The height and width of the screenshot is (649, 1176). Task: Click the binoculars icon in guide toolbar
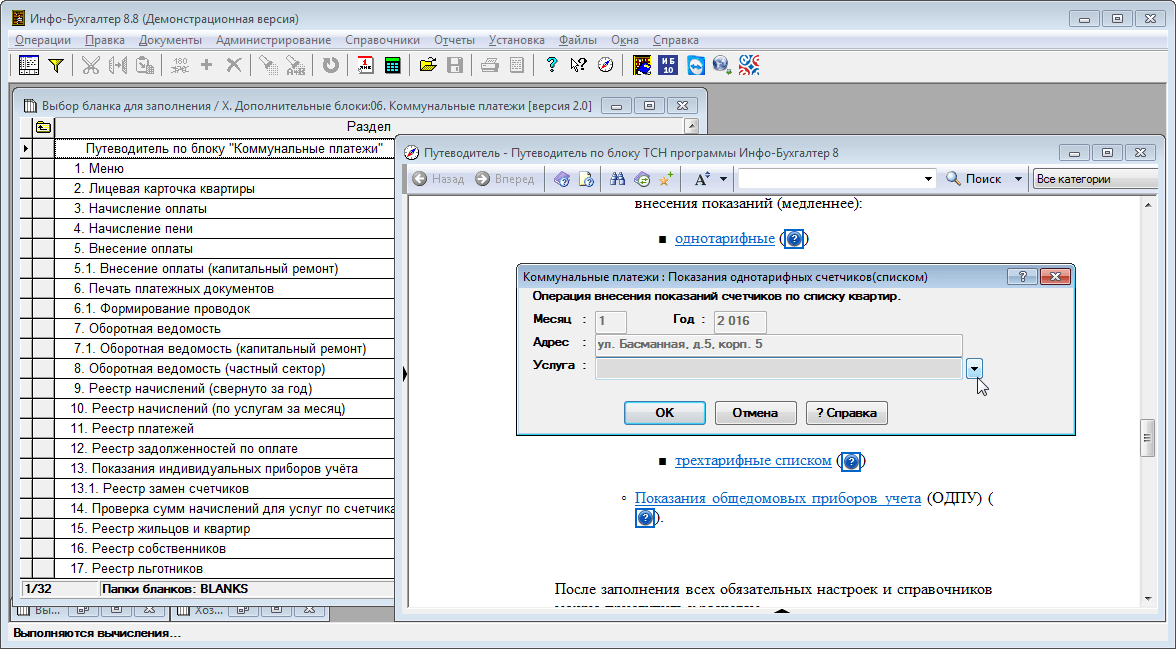tap(617, 179)
